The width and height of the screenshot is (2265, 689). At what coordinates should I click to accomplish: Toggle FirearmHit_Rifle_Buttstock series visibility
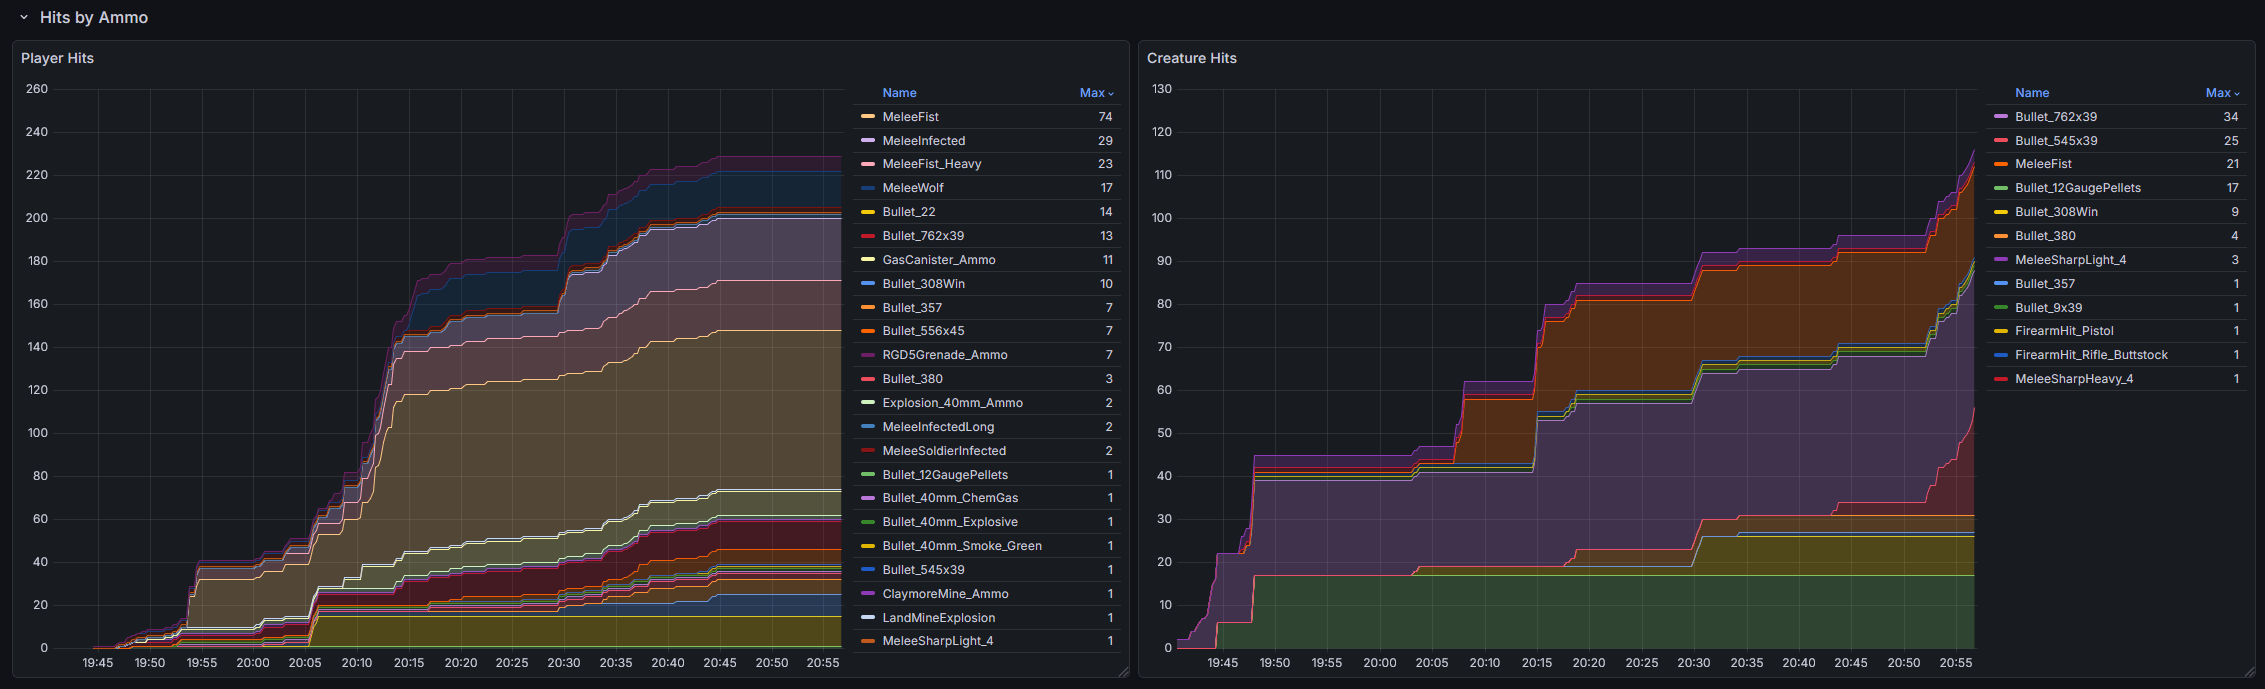(x=2091, y=355)
